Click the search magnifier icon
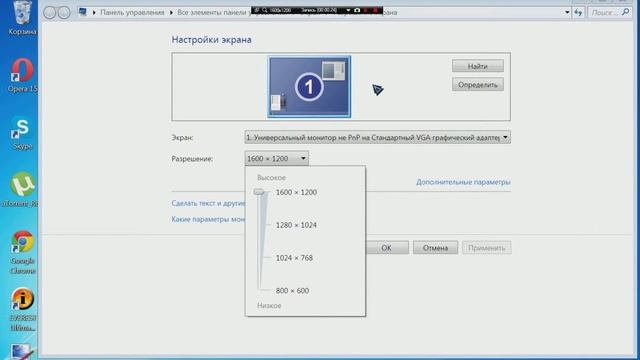 [625, 12]
